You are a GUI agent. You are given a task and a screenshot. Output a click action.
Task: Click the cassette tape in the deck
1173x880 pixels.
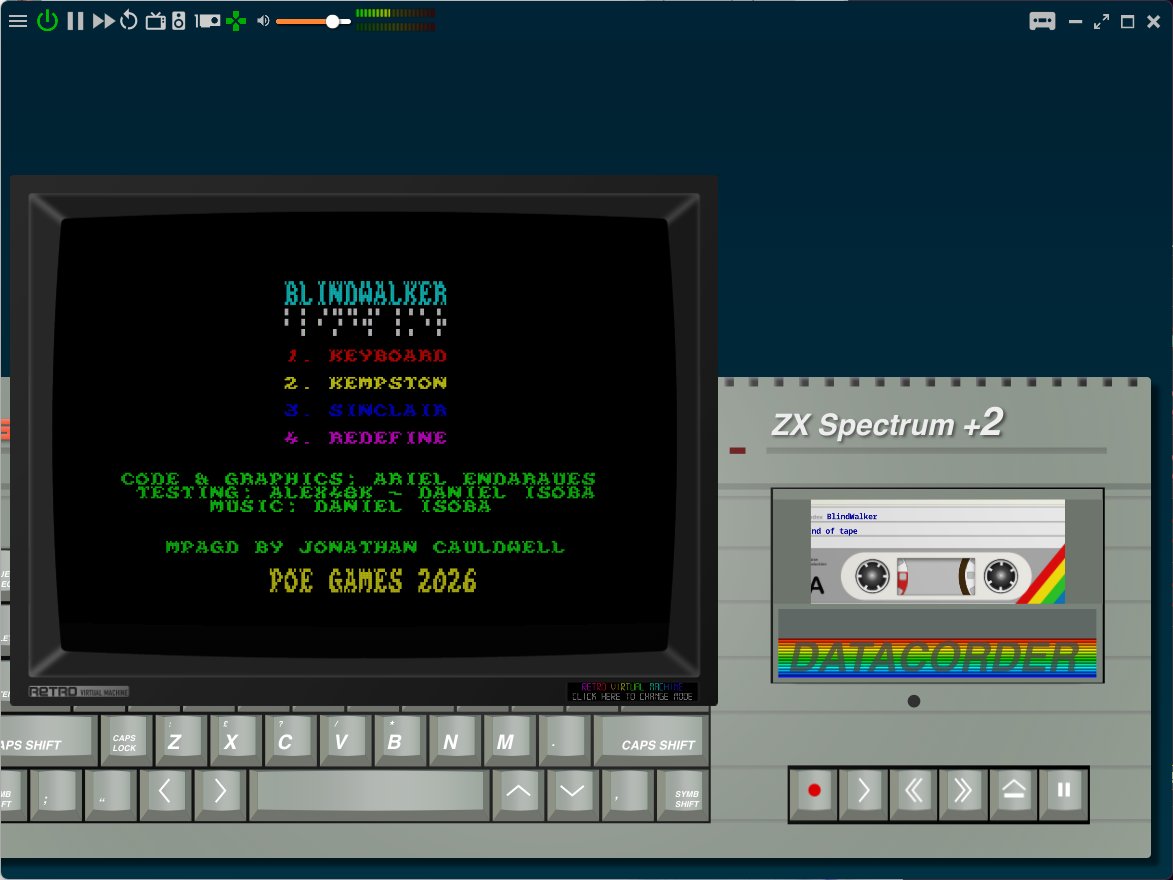pyautogui.click(x=937, y=551)
